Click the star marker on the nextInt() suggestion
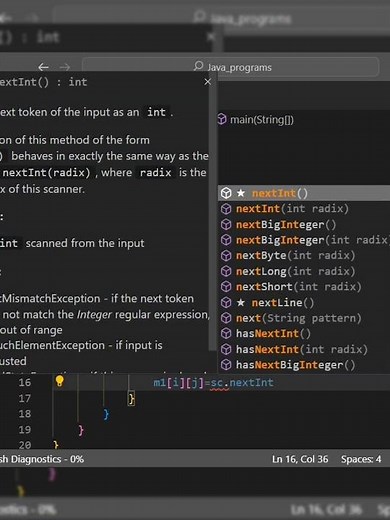Screen dimensions: 390x520 pyautogui.click(x=241, y=193)
